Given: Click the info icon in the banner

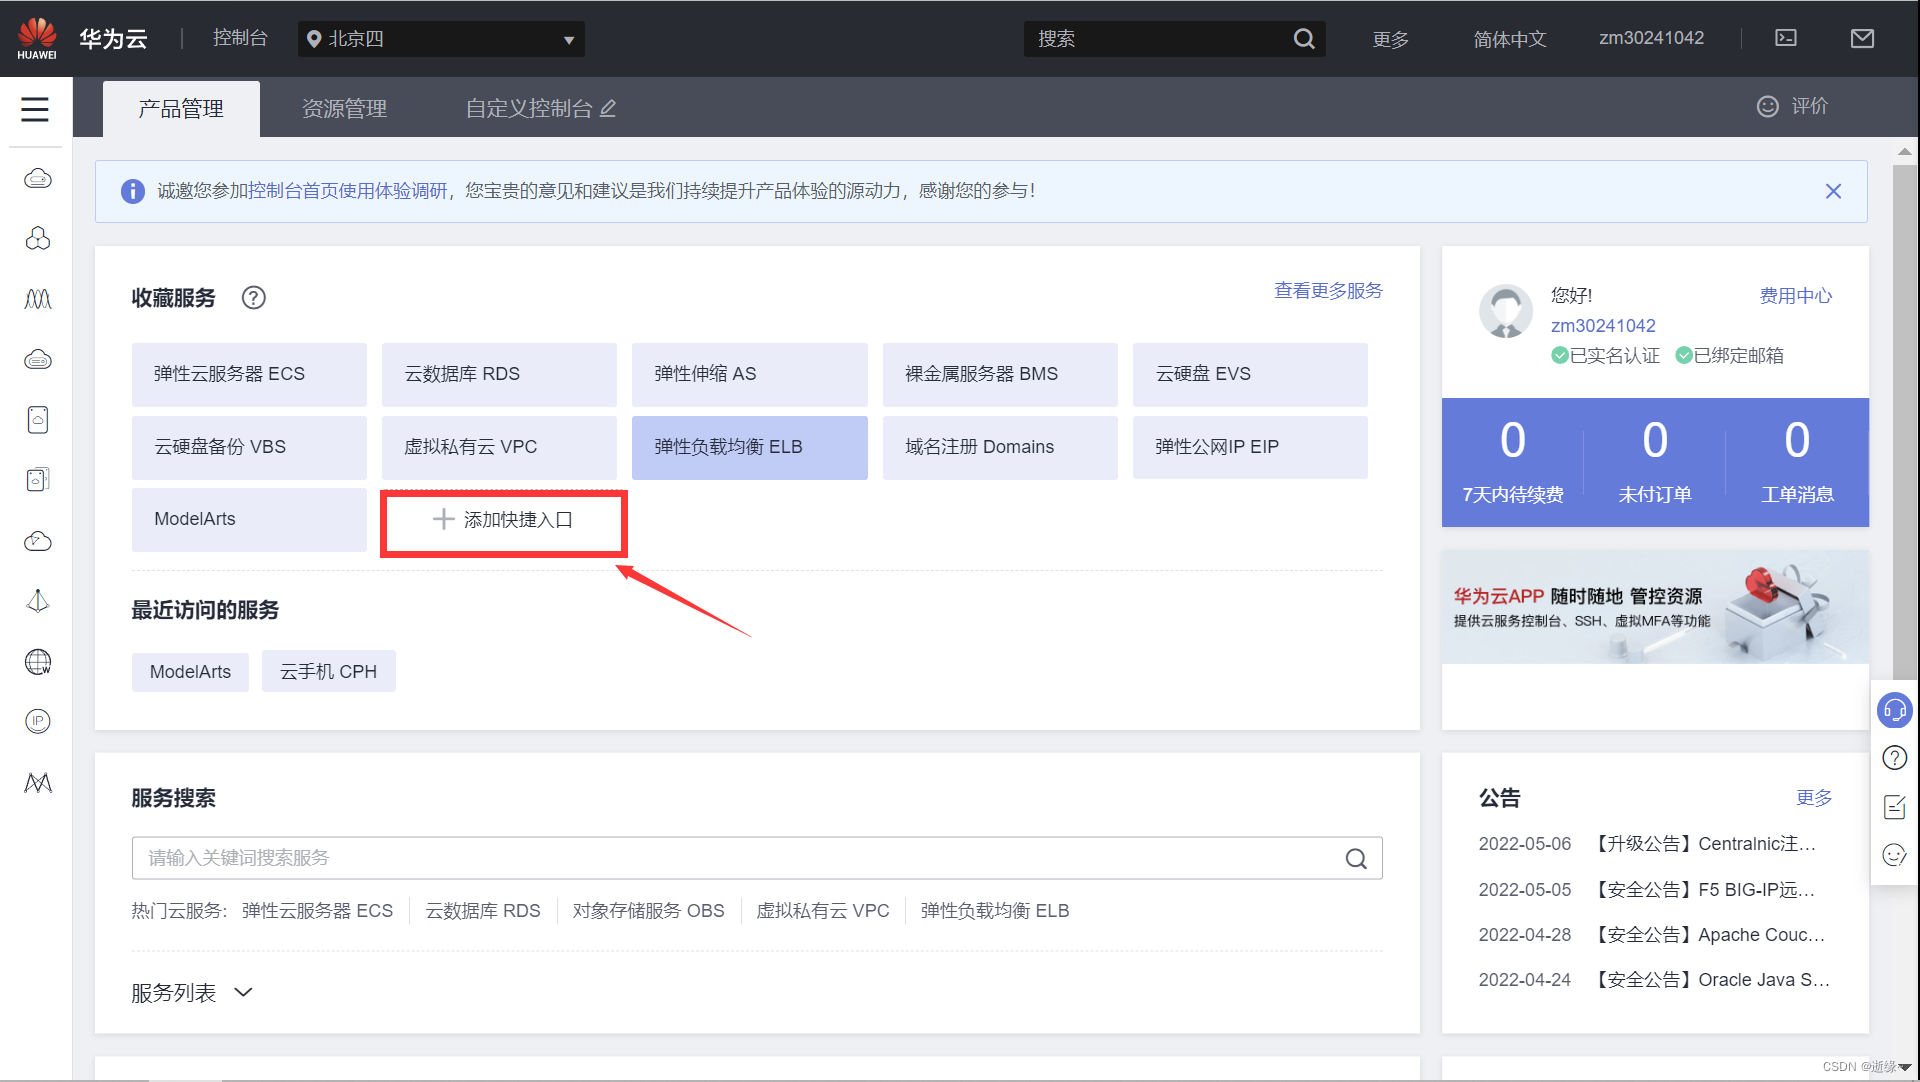Looking at the screenshot, I should (x=132, y=191).
